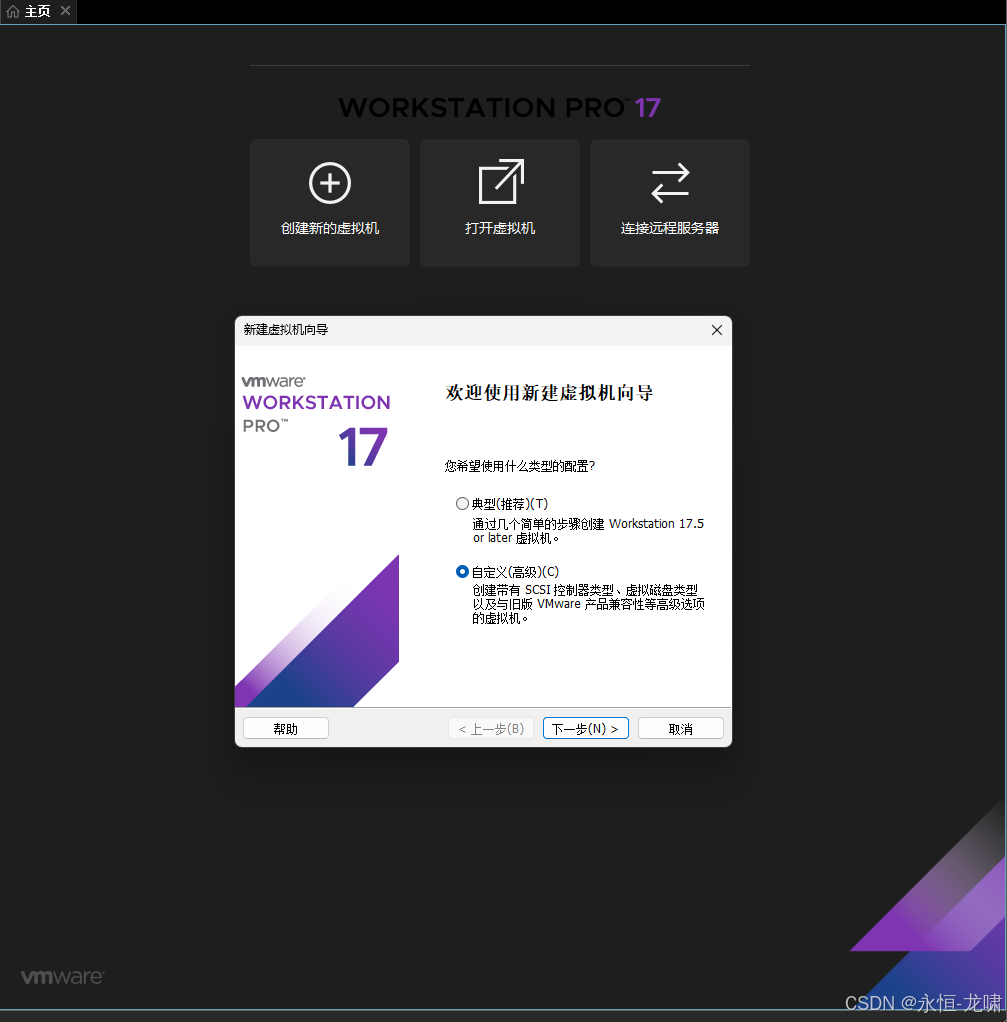Image resolution: width=1007 pixels, height=1022 pixels.
Task: Click the open virtual machine arrow icon
Action: (x=501, y=182)
